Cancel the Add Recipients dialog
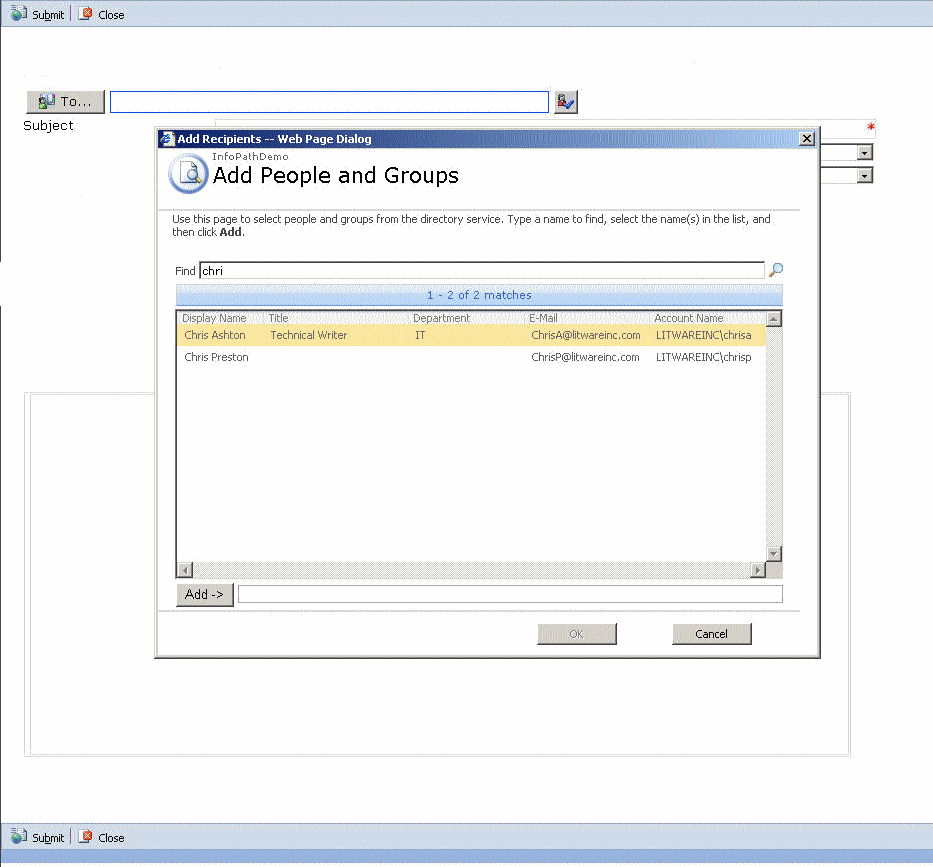Viewport: 933px width, 867px height. pos(711,634)
